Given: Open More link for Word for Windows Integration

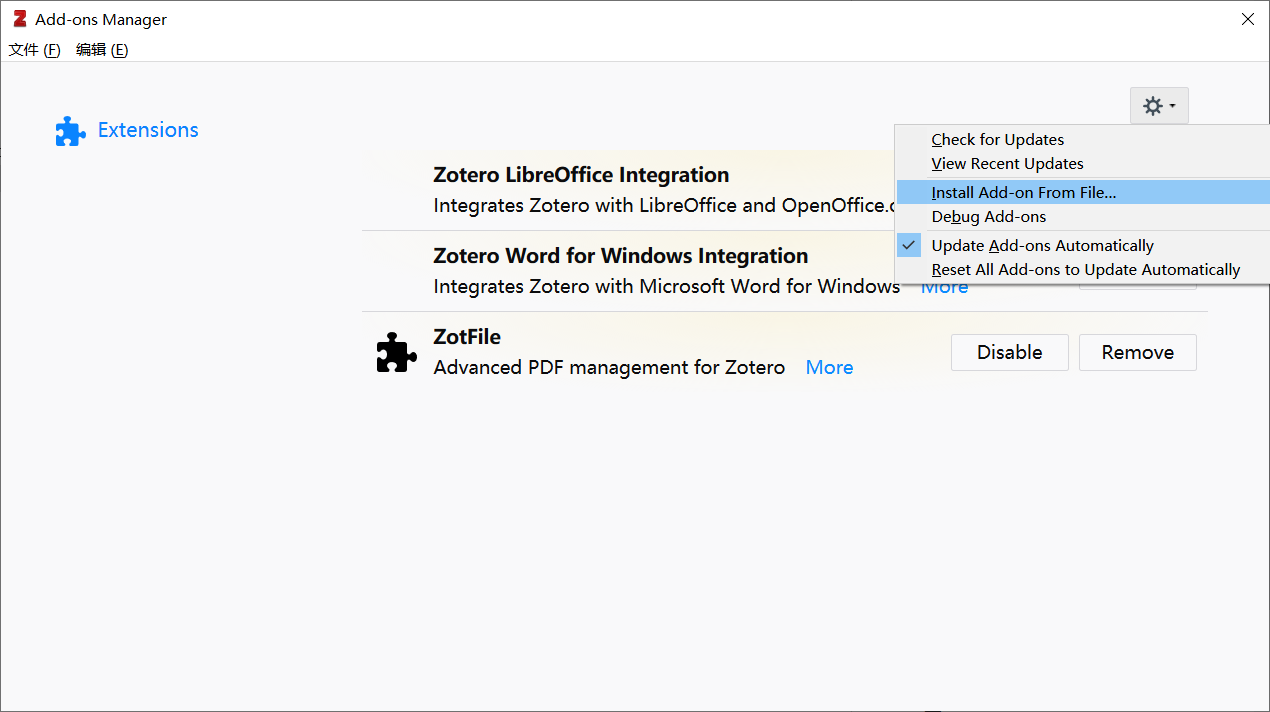Looking at the screenshot, I should (944, 290).
